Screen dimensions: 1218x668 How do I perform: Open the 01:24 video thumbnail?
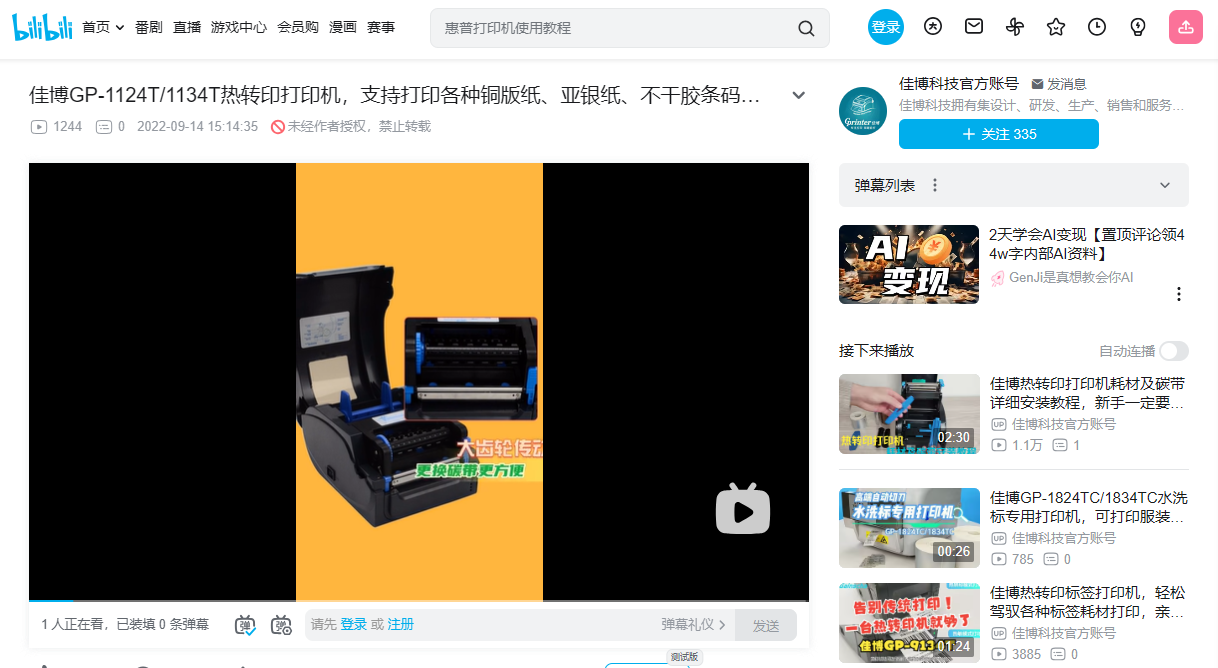[909, 623]
